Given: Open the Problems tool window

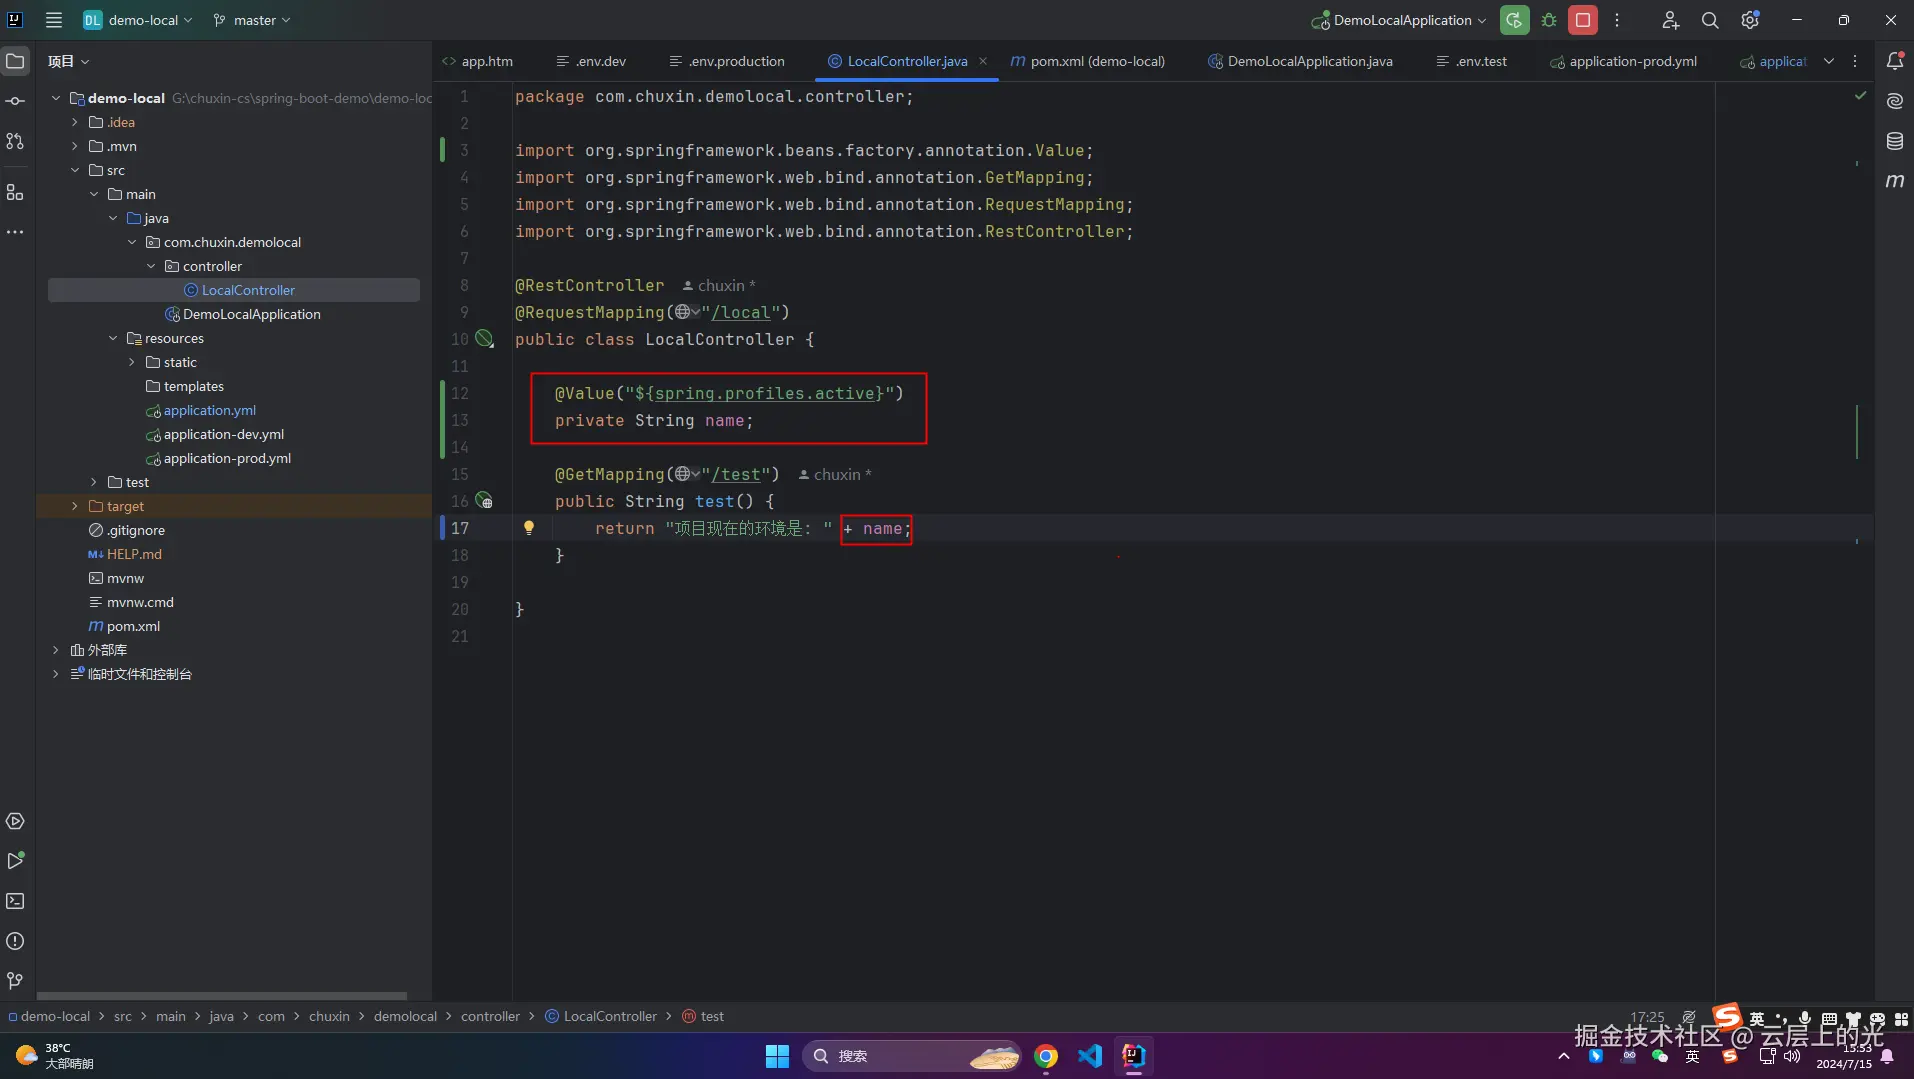Looking at the screenshot, I should (15, 941).
